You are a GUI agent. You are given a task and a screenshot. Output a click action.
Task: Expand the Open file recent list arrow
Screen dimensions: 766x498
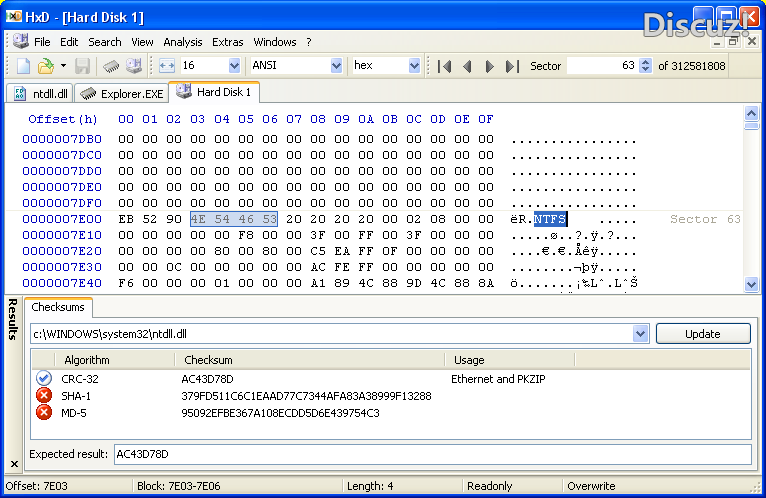click(x=63, y=65)
